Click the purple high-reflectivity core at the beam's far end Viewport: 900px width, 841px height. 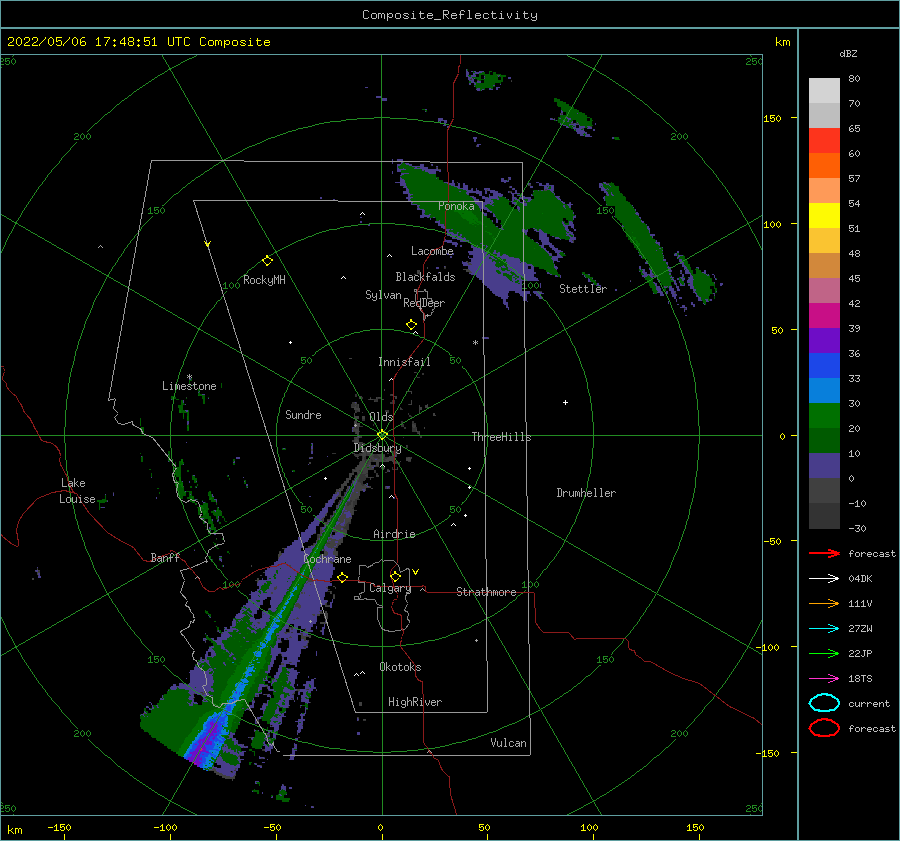pyautogui.click(x=204, y=743)
